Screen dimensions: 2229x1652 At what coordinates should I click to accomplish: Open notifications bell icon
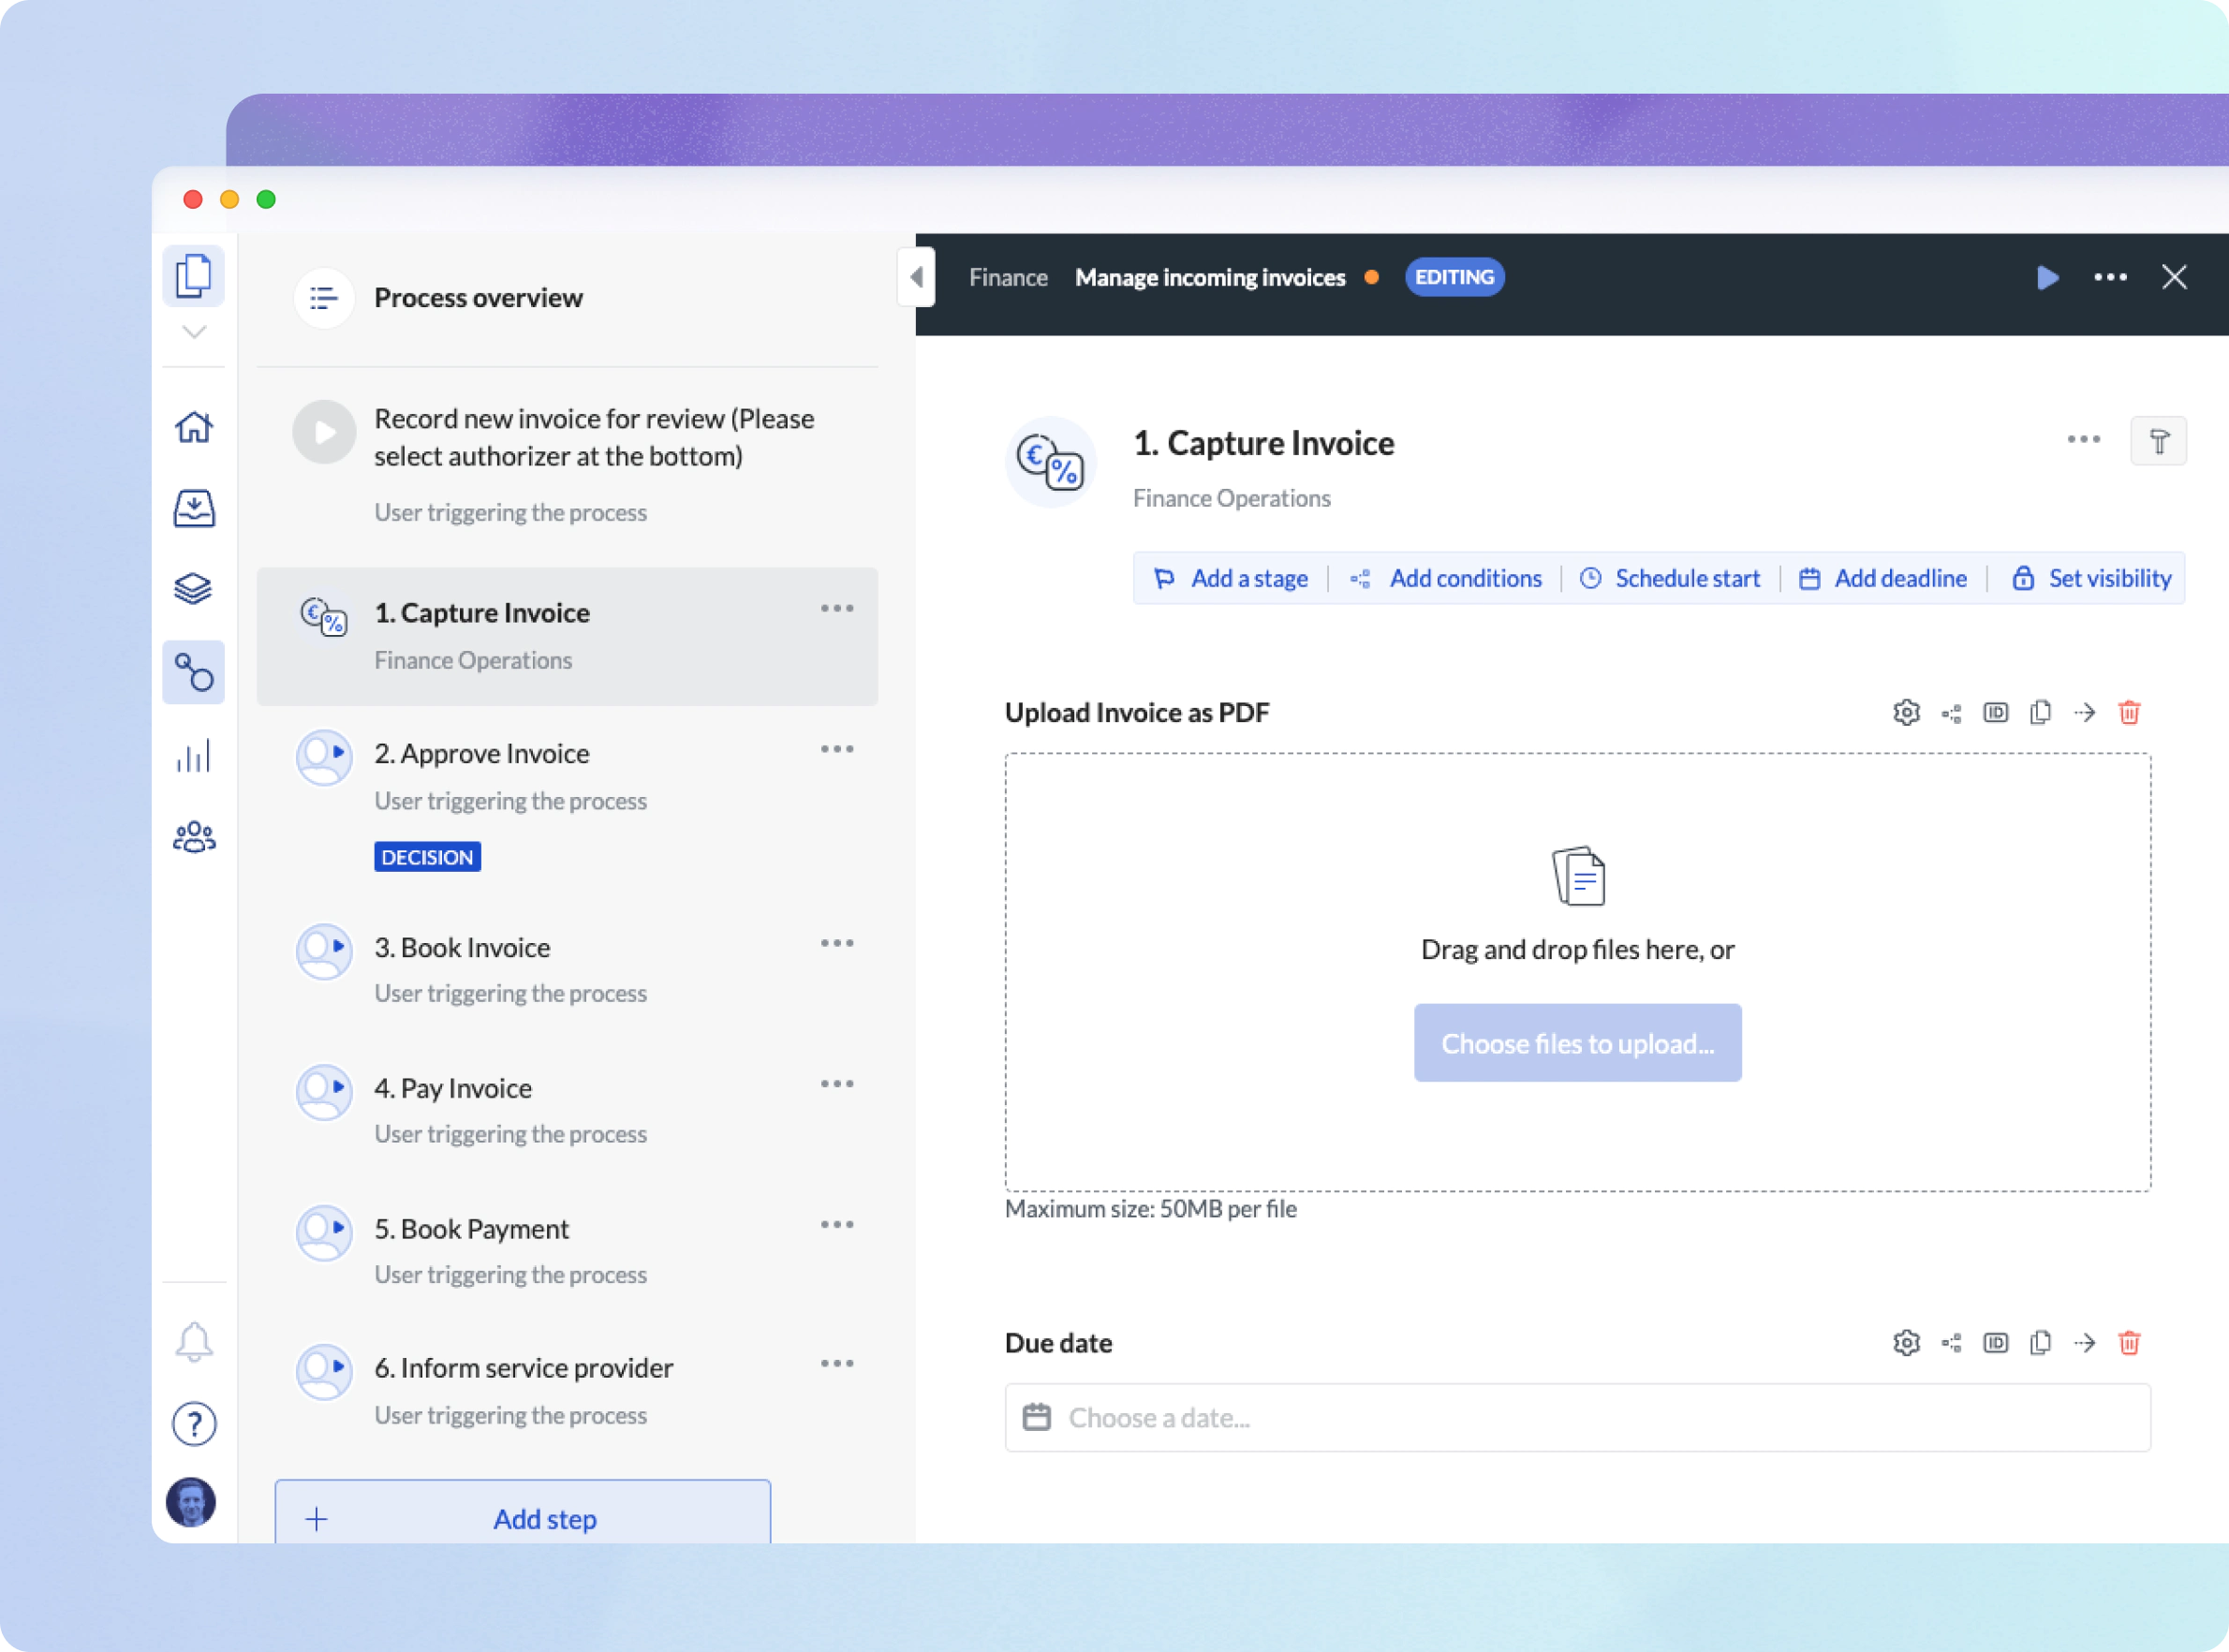[194, 1342]
